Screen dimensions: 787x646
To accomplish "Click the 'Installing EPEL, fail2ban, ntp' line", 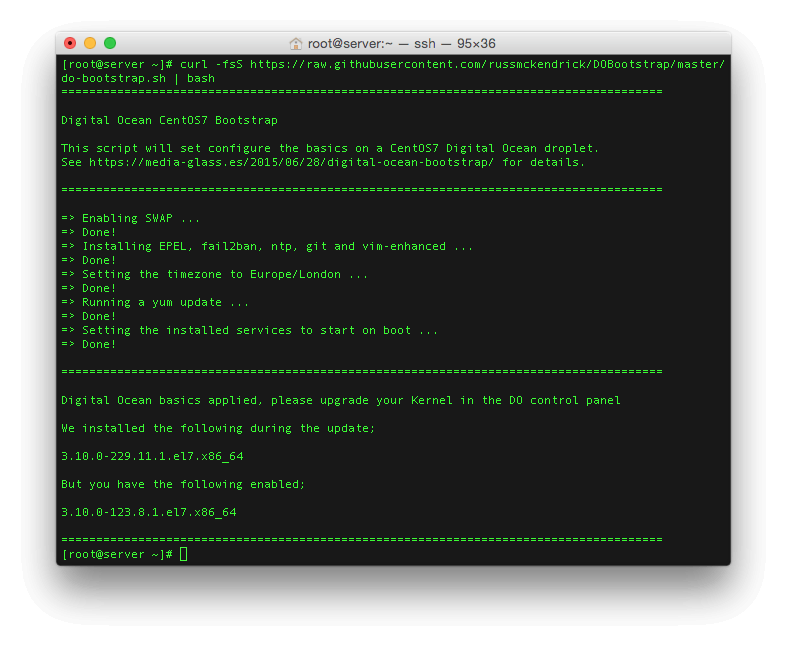I will 267,246.
